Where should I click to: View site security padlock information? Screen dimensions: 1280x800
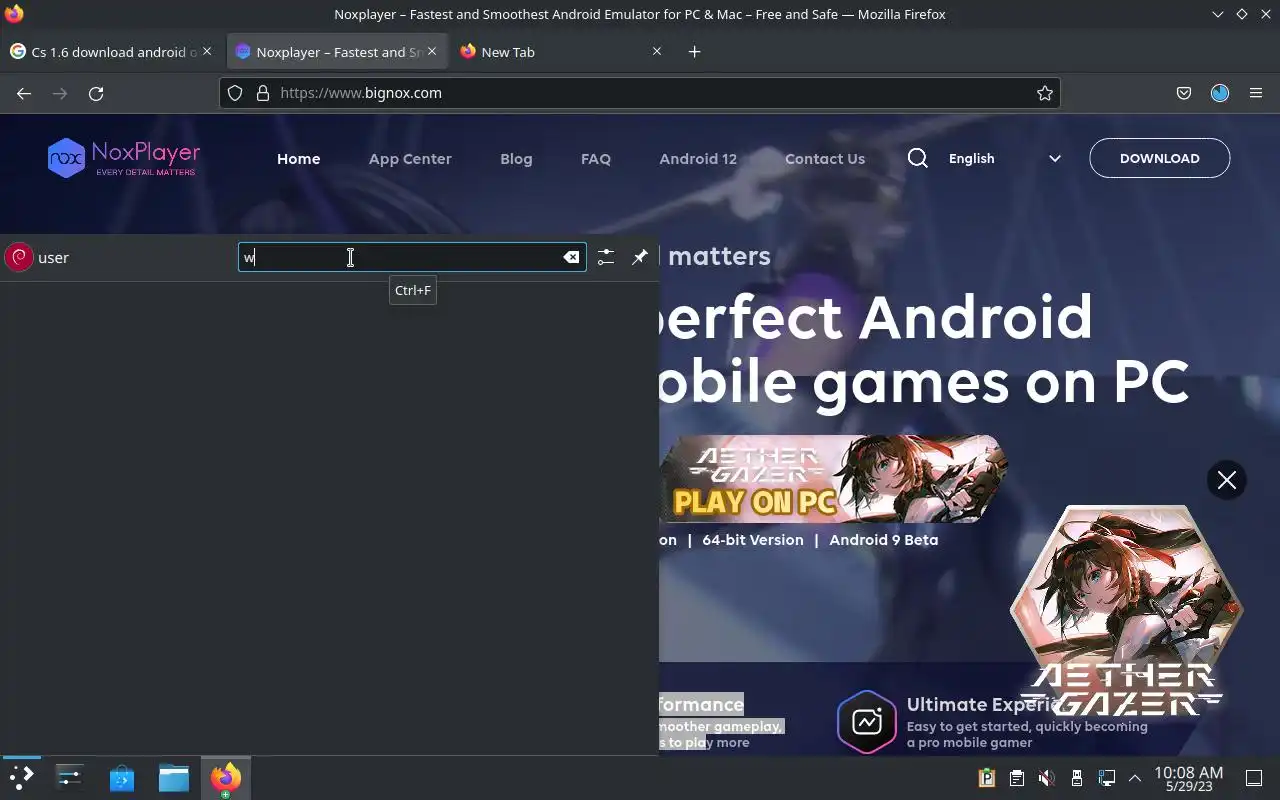pos(263,93)
